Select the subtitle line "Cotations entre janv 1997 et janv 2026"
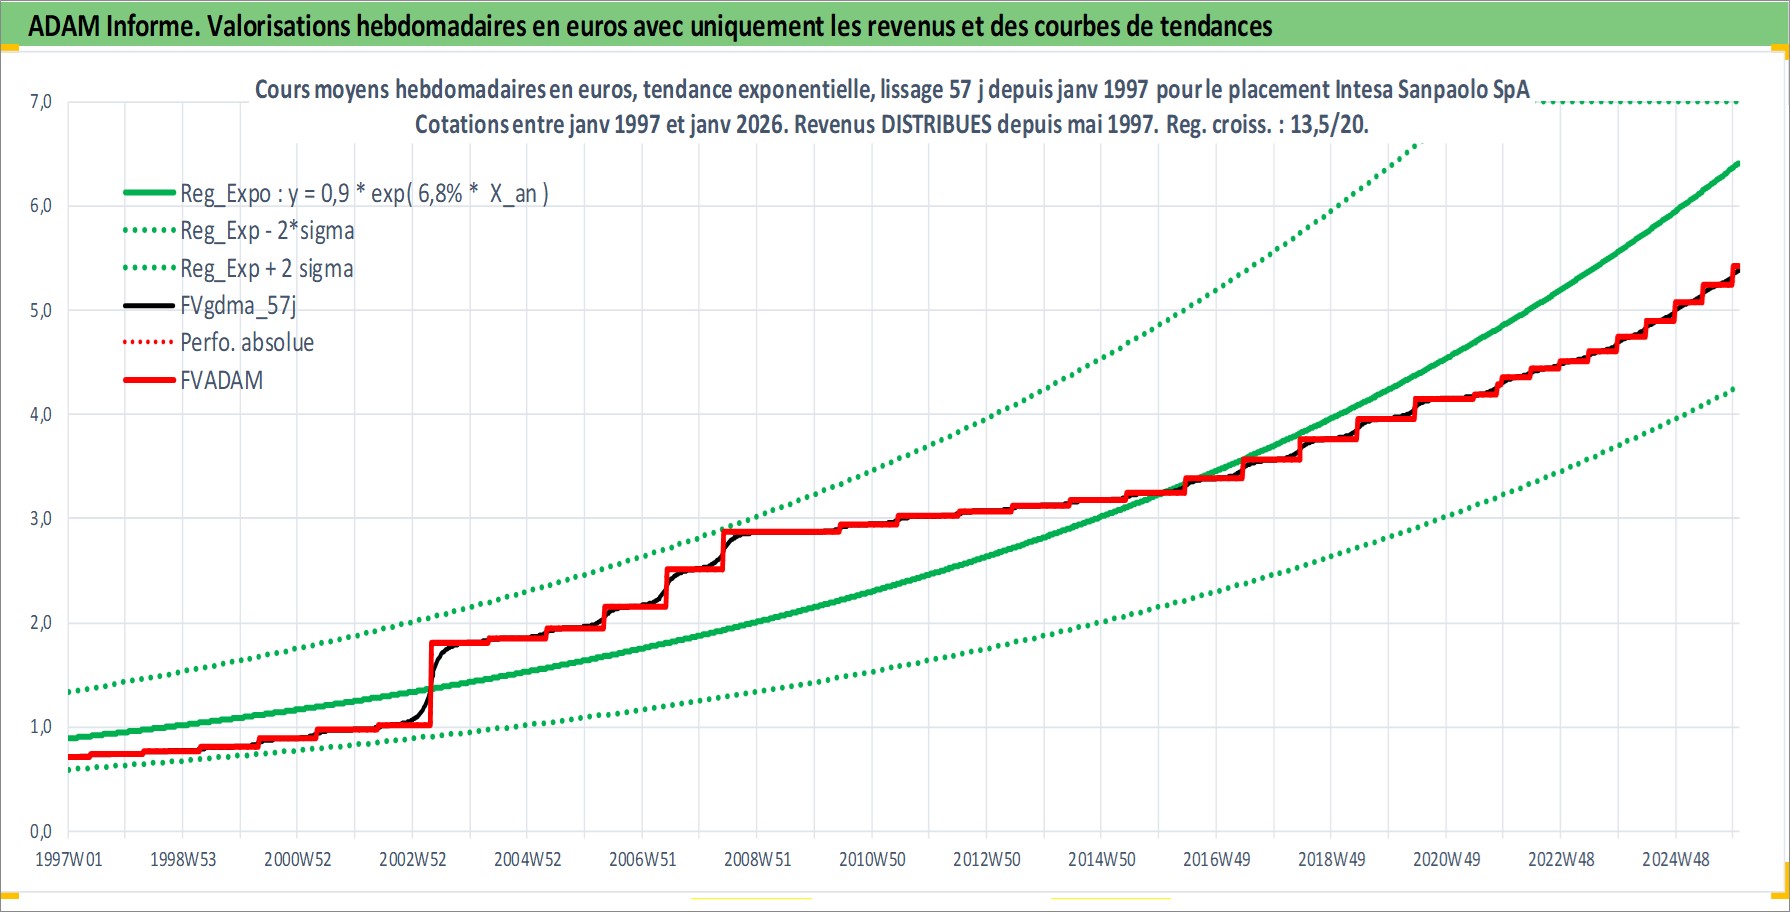1790x912 pixels. (x=892, y=125)
